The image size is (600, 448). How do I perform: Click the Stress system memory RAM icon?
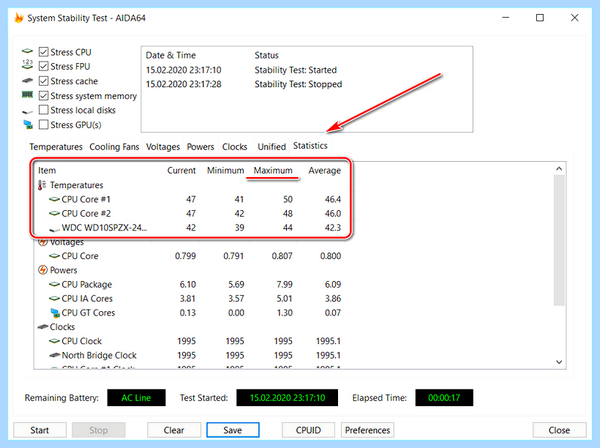tap(27, 94)
